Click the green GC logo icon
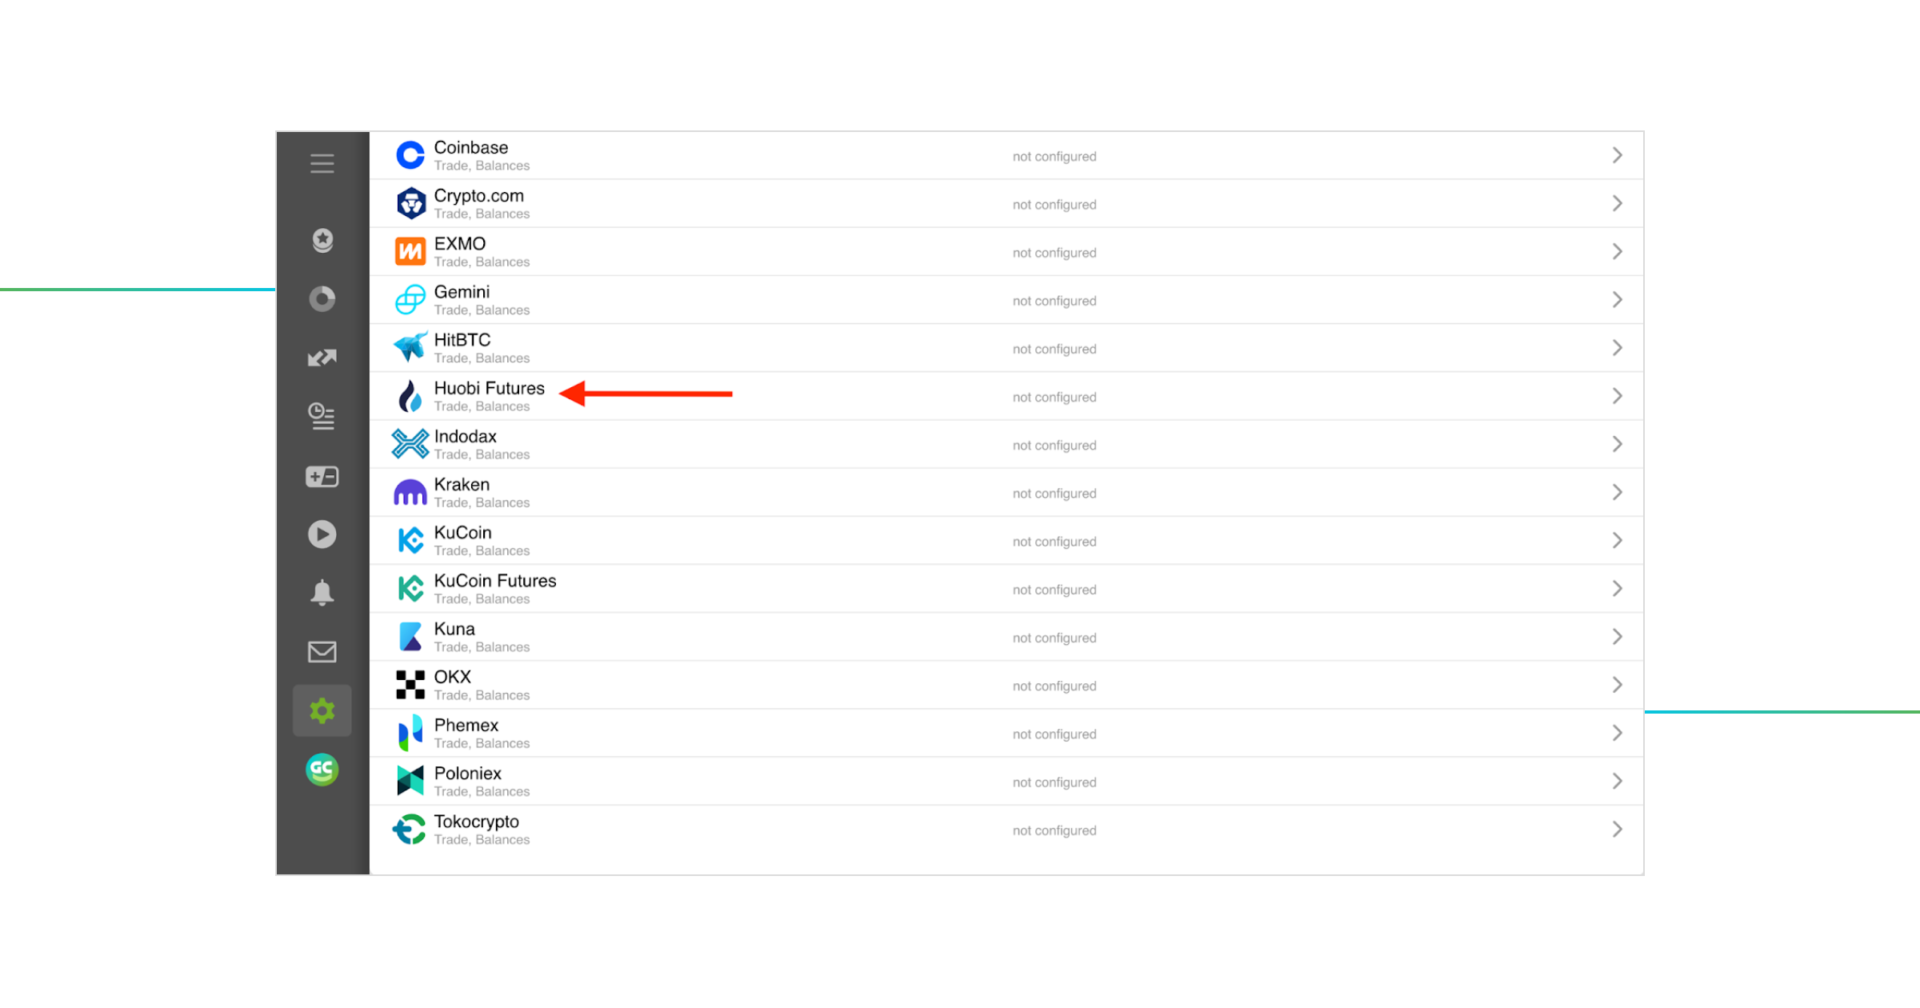 click(x=322, y=770)
